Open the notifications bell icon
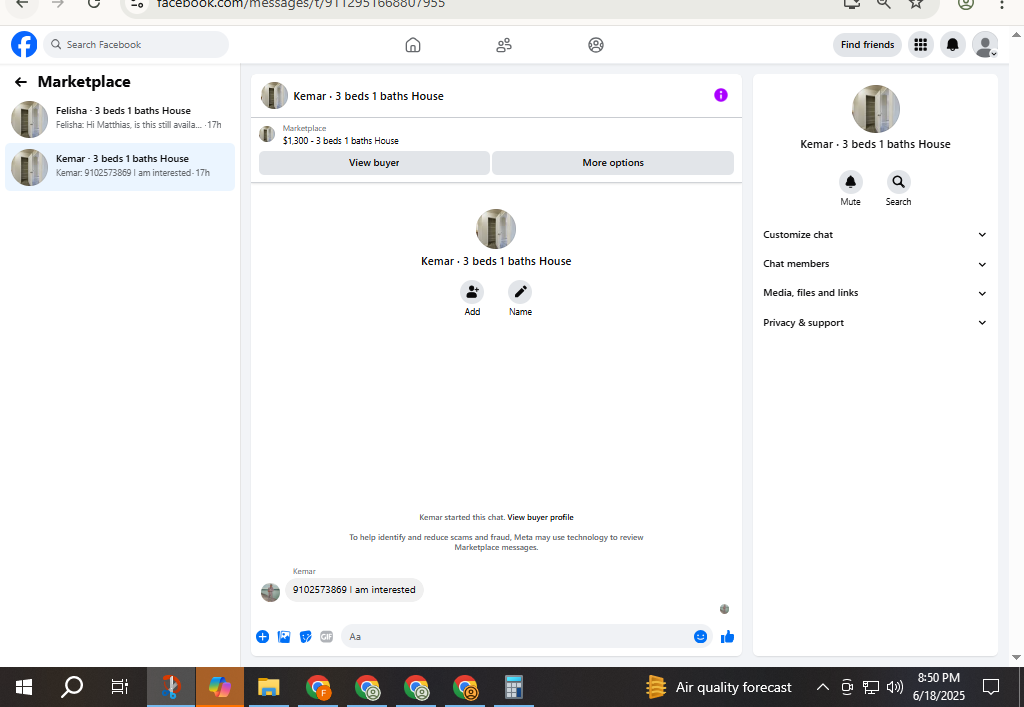Viewport: 1024px width, 707px height. [x=953, y=45]
